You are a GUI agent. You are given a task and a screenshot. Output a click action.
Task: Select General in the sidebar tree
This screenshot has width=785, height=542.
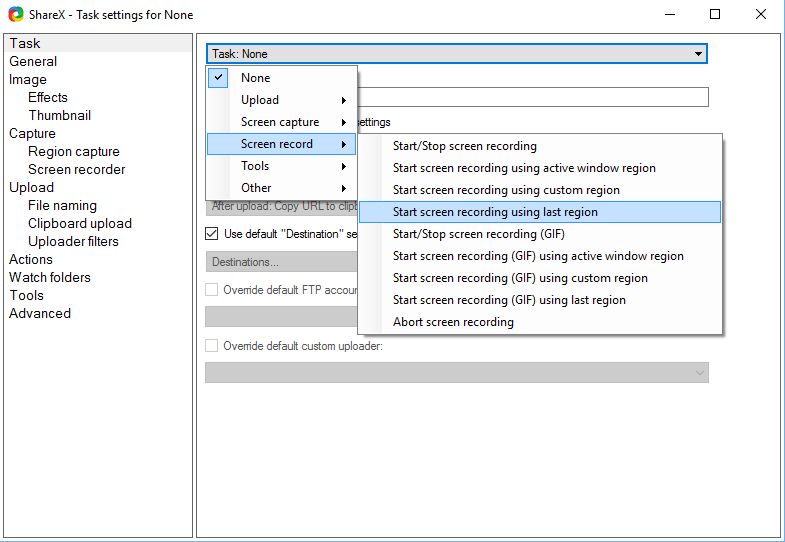tap(33, 61)
